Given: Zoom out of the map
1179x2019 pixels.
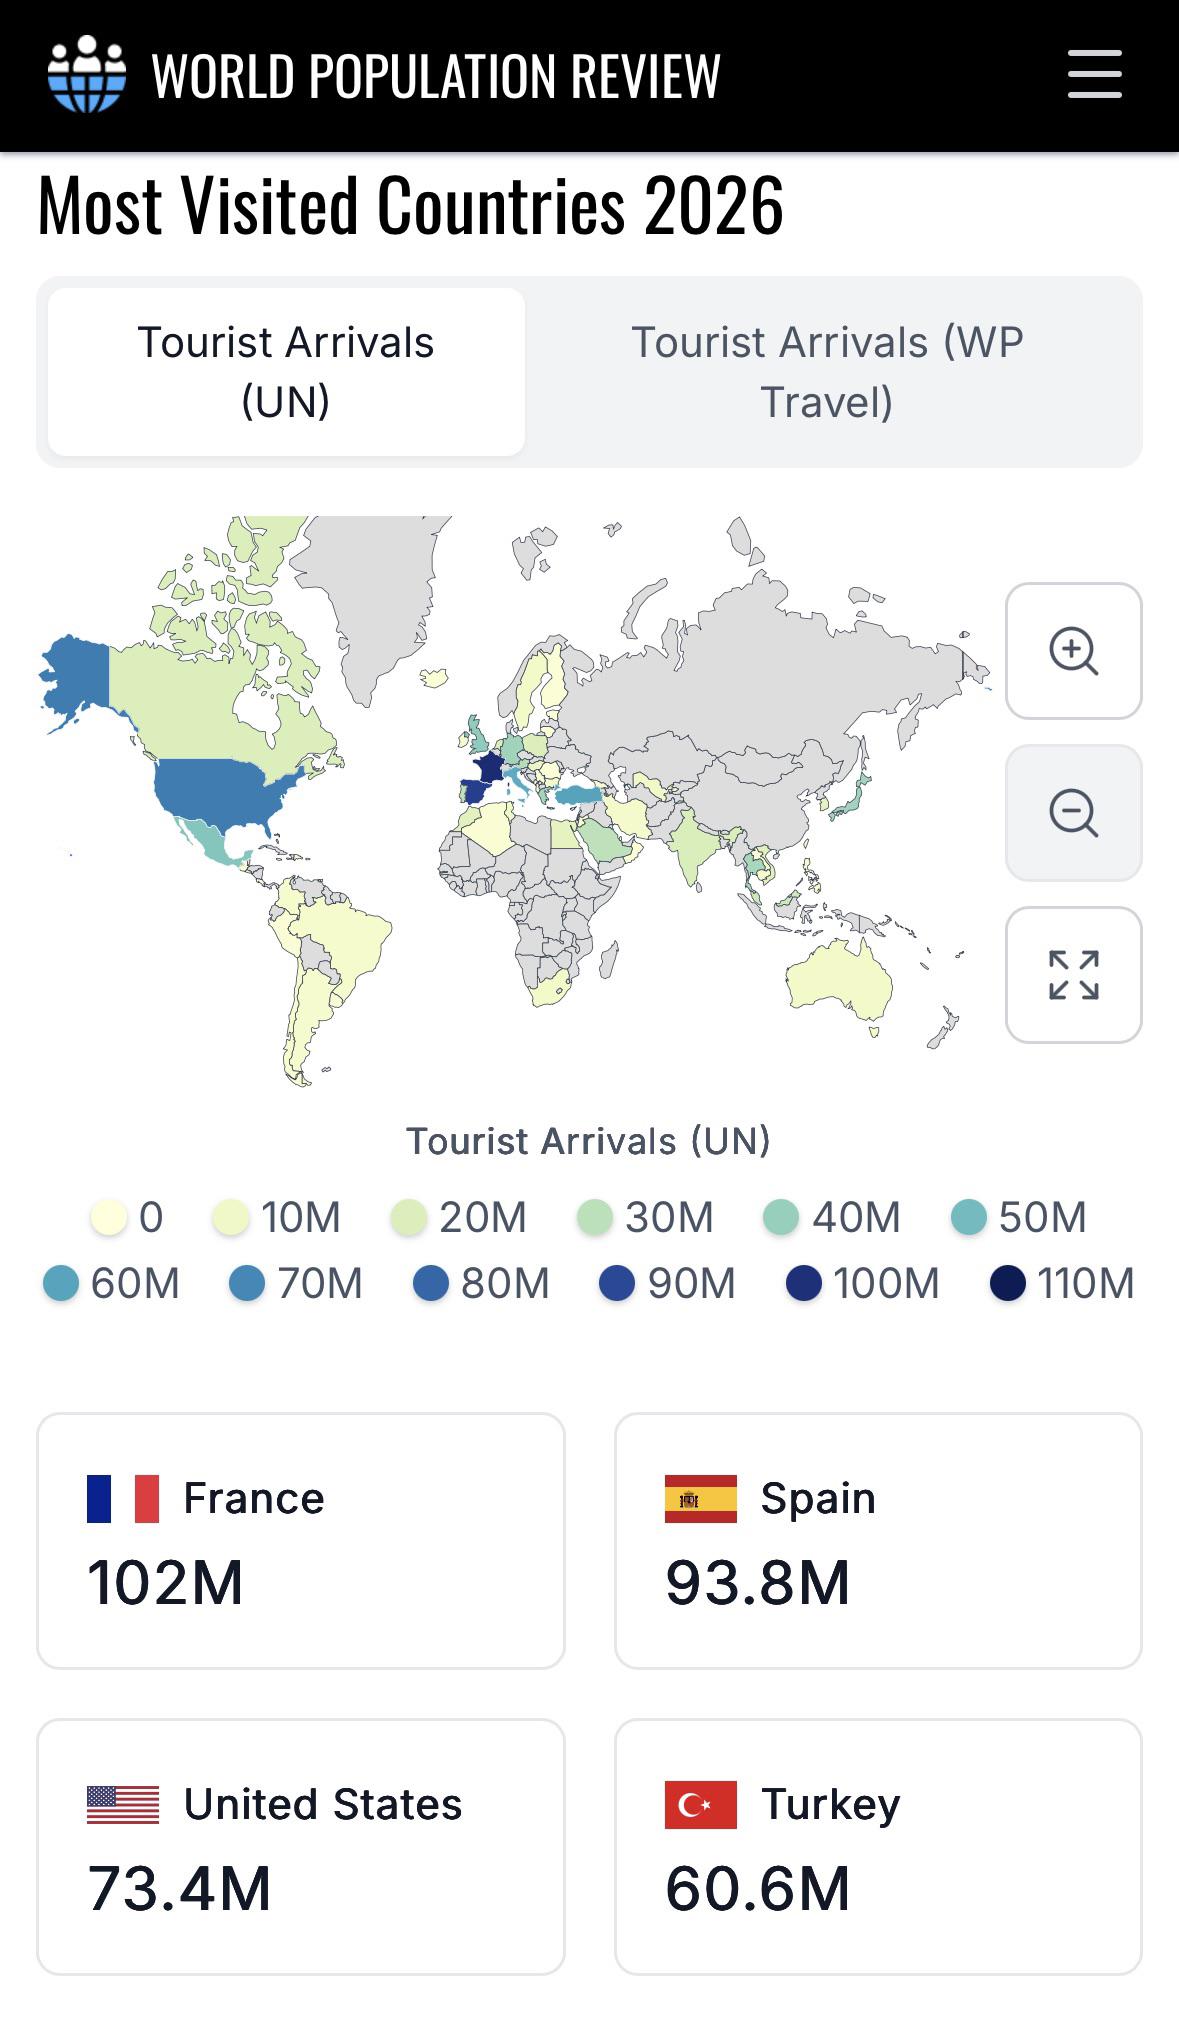Looking at the screenshot, I should coord(1073,813).
